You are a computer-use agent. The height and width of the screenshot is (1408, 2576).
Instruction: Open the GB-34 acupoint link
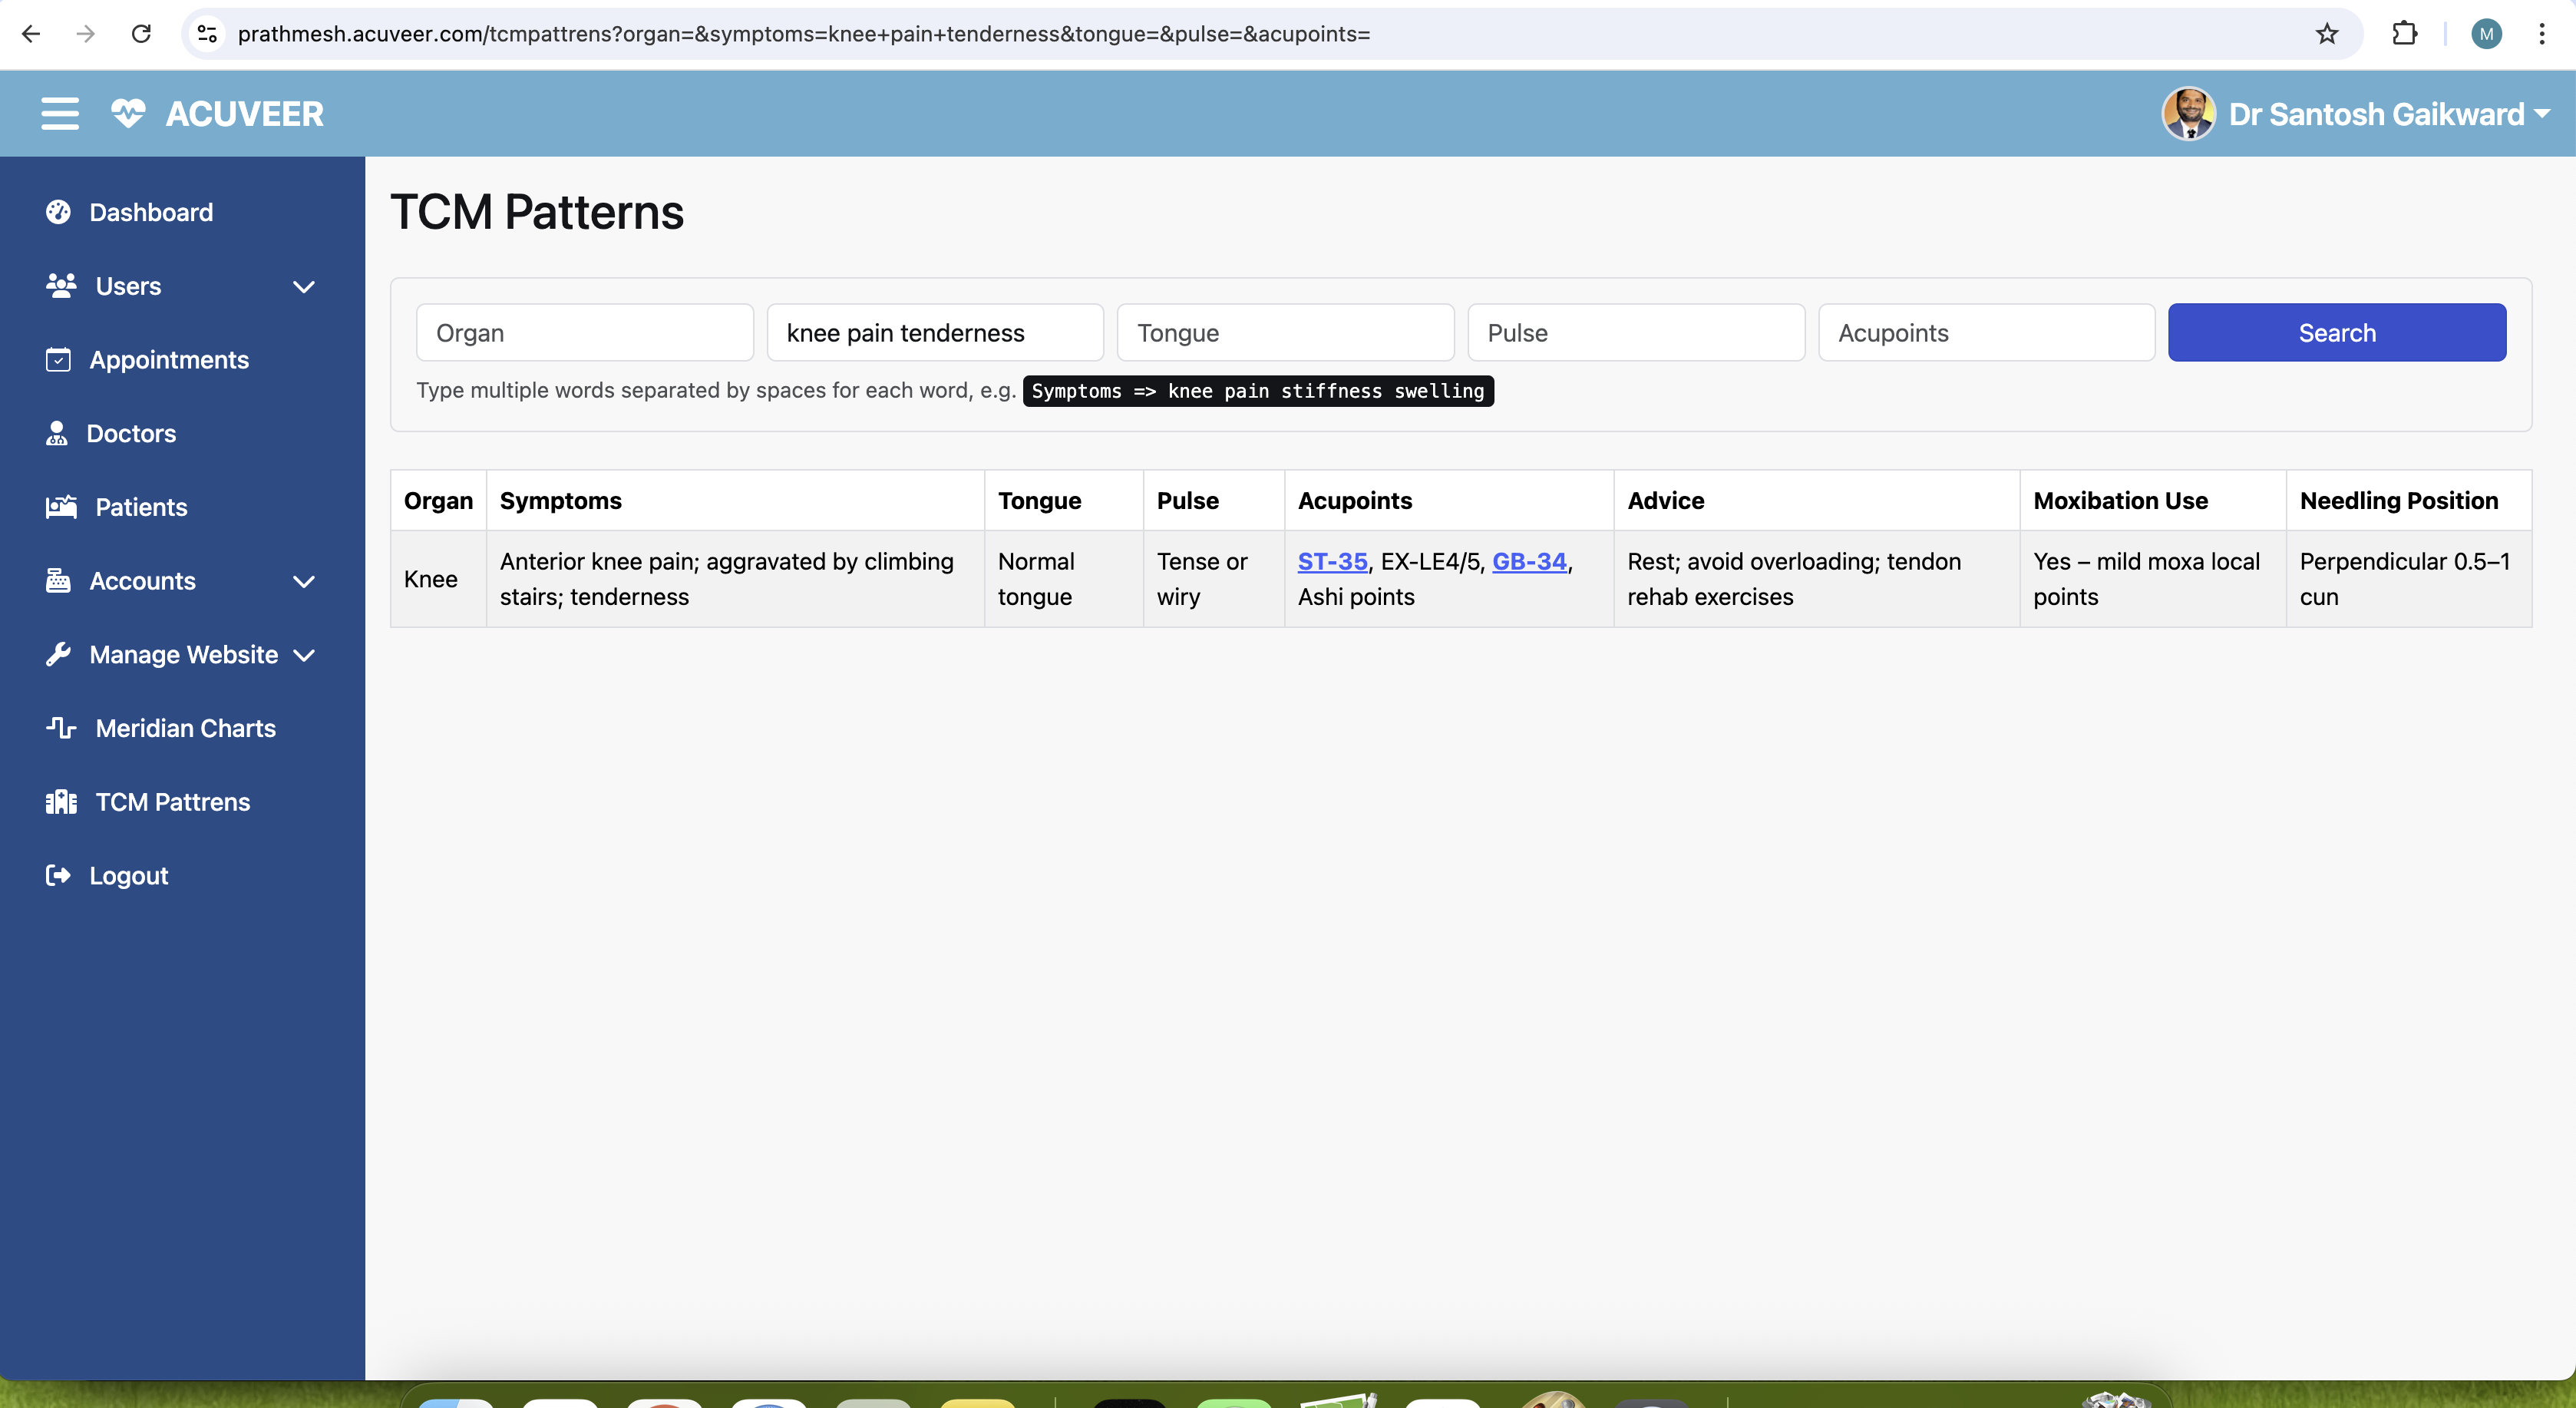click(x=1528, y=562)
